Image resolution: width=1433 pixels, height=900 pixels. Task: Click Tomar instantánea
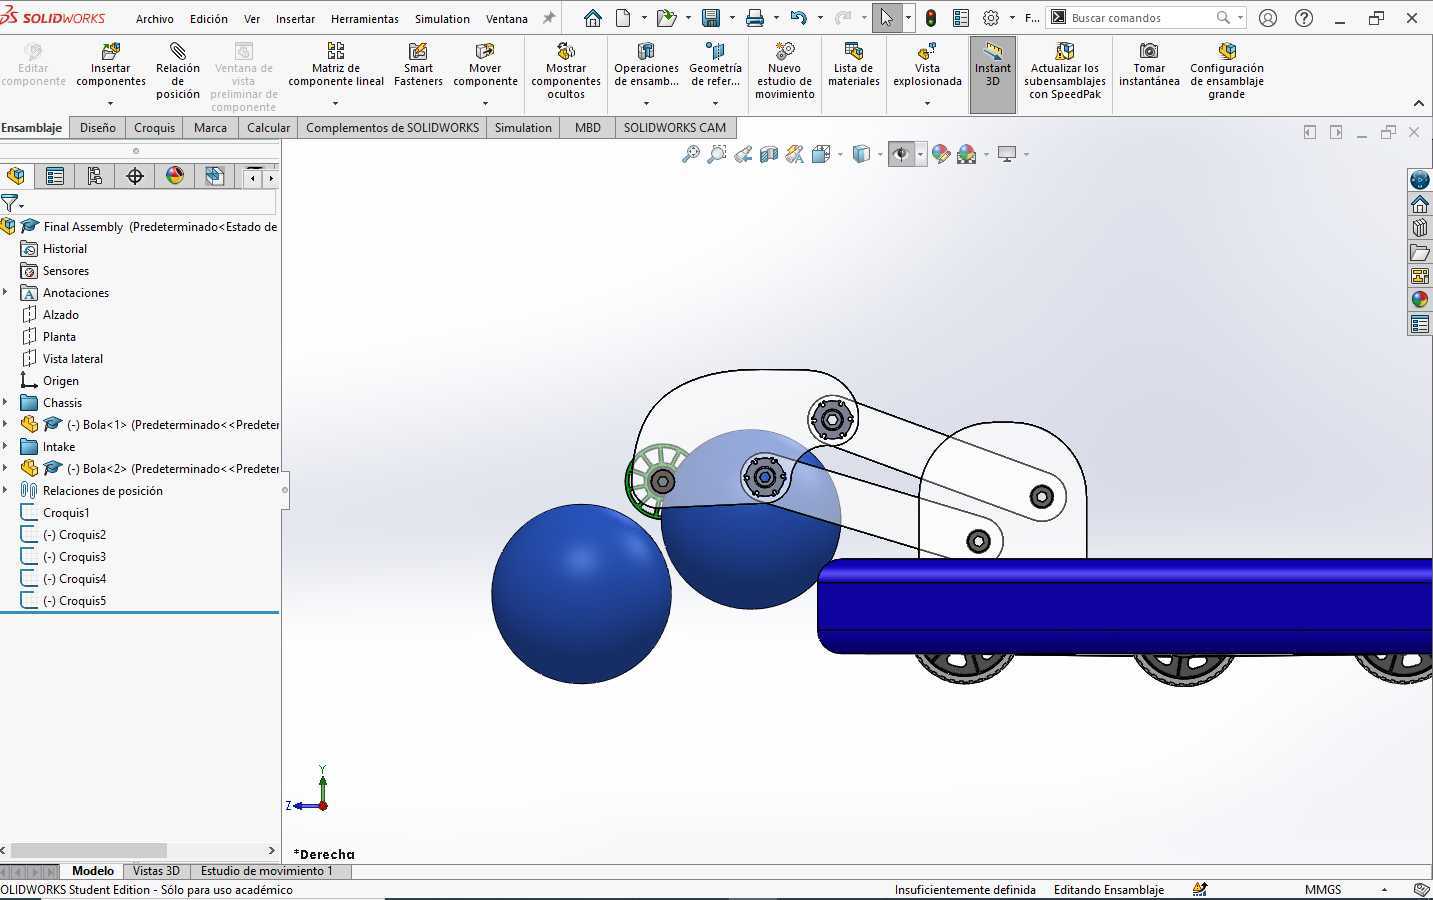pos(1149,66)
